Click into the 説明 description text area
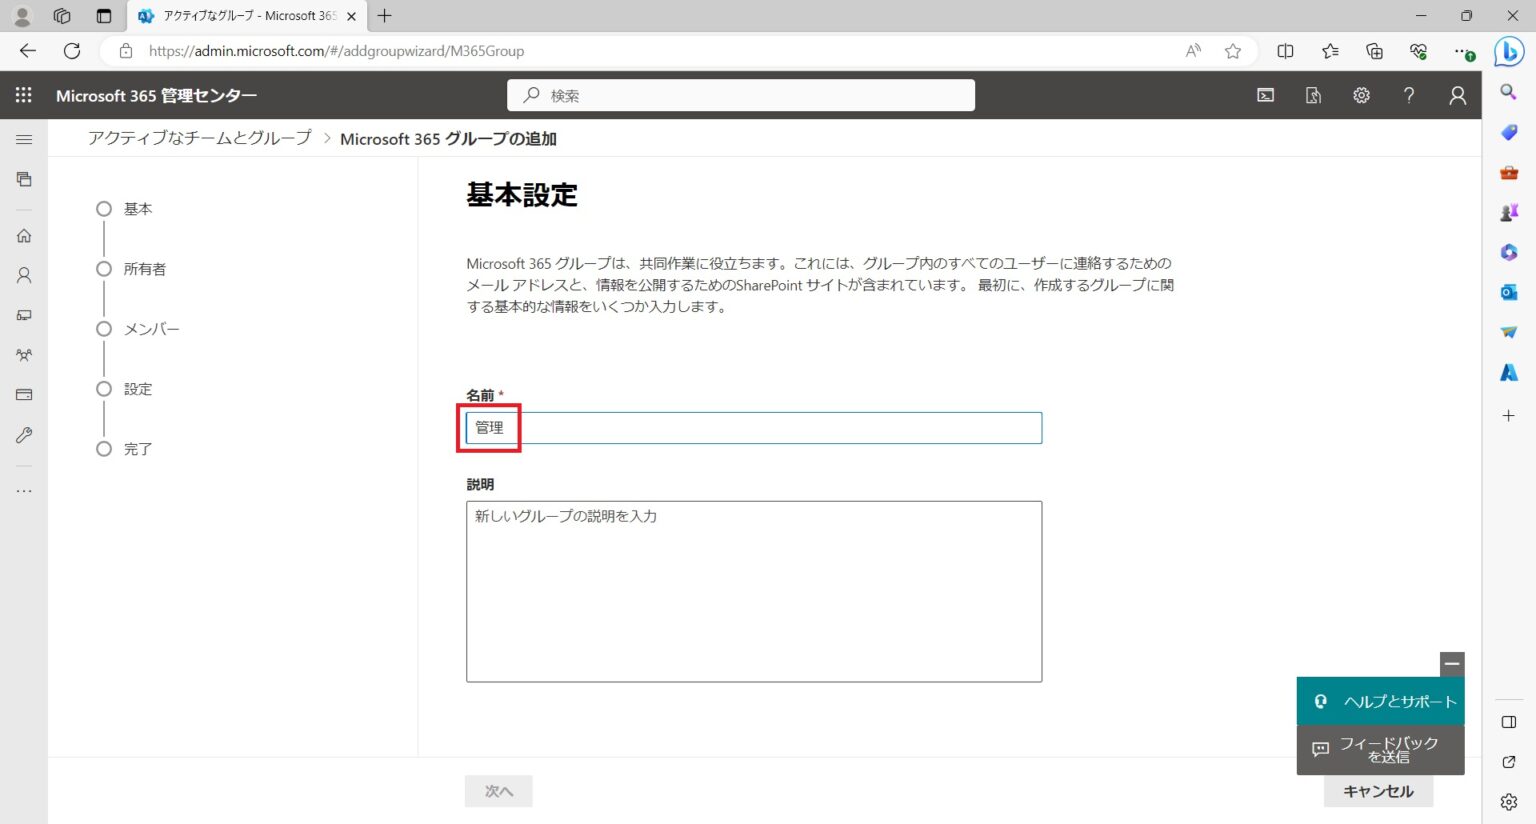 [754, 592]
